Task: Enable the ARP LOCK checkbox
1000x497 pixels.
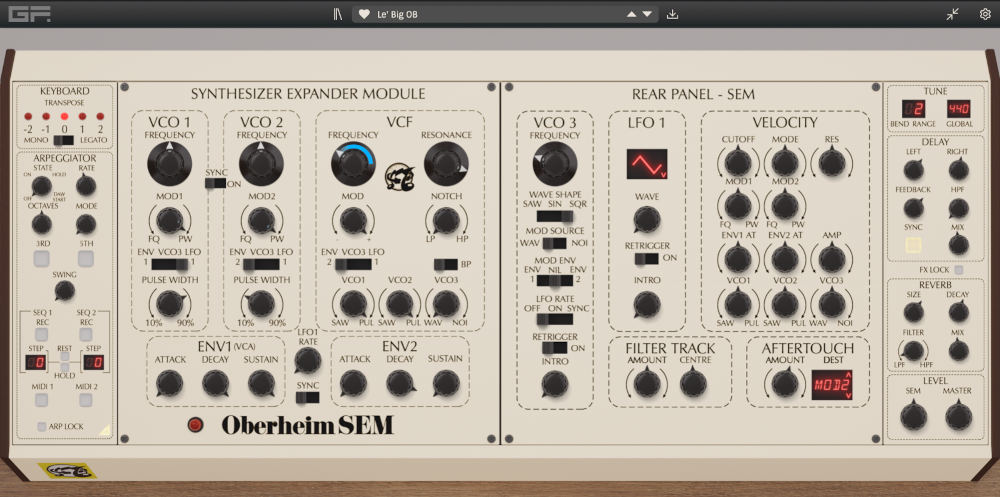Action: (41, 426)
